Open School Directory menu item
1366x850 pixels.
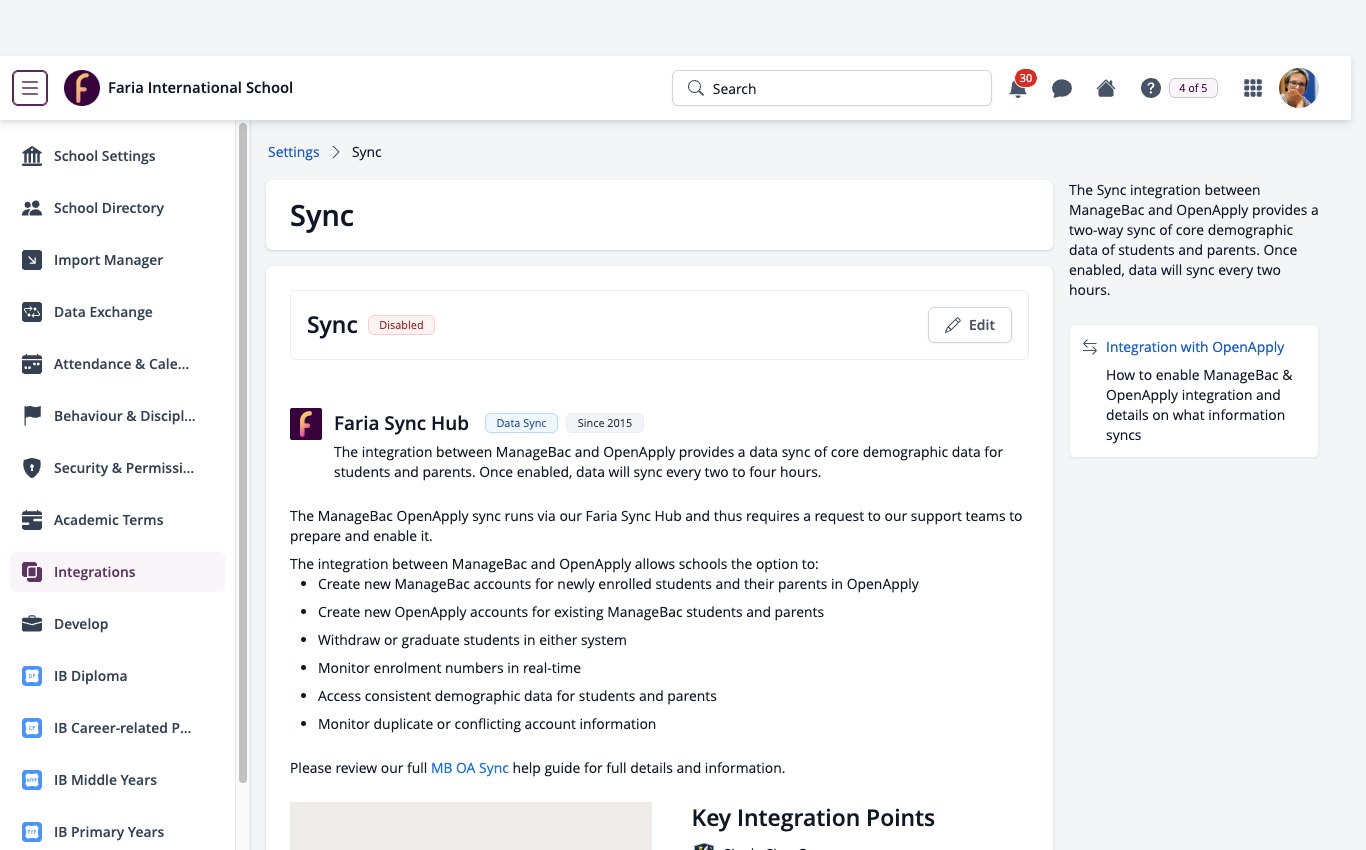click(118, 208)
